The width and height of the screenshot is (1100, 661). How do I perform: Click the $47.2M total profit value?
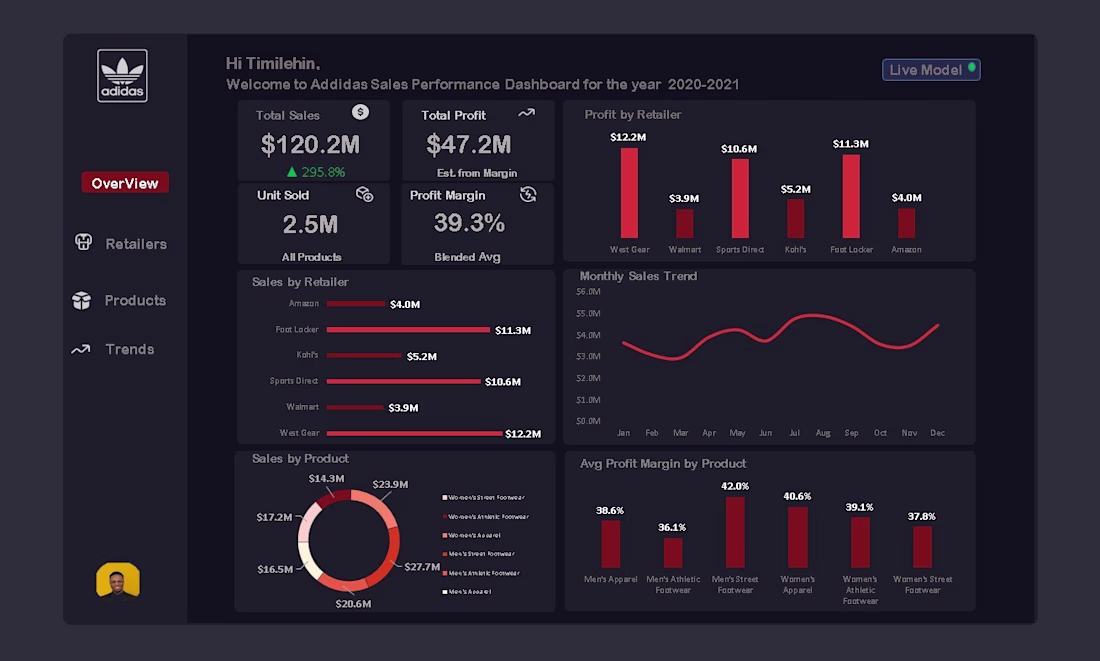[x=469, y=145]
